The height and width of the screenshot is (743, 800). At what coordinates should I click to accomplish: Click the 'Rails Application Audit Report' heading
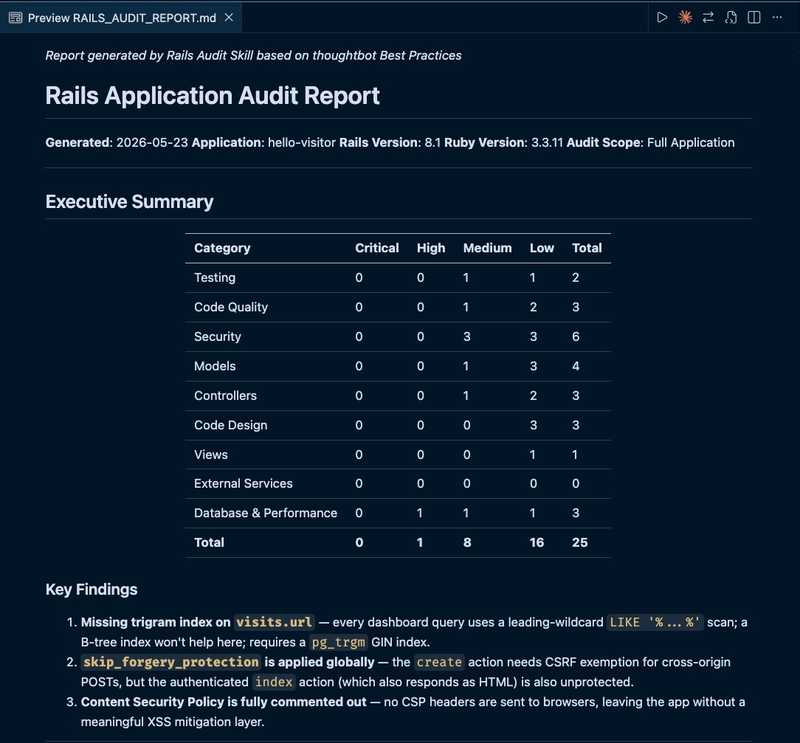point(212,95)
